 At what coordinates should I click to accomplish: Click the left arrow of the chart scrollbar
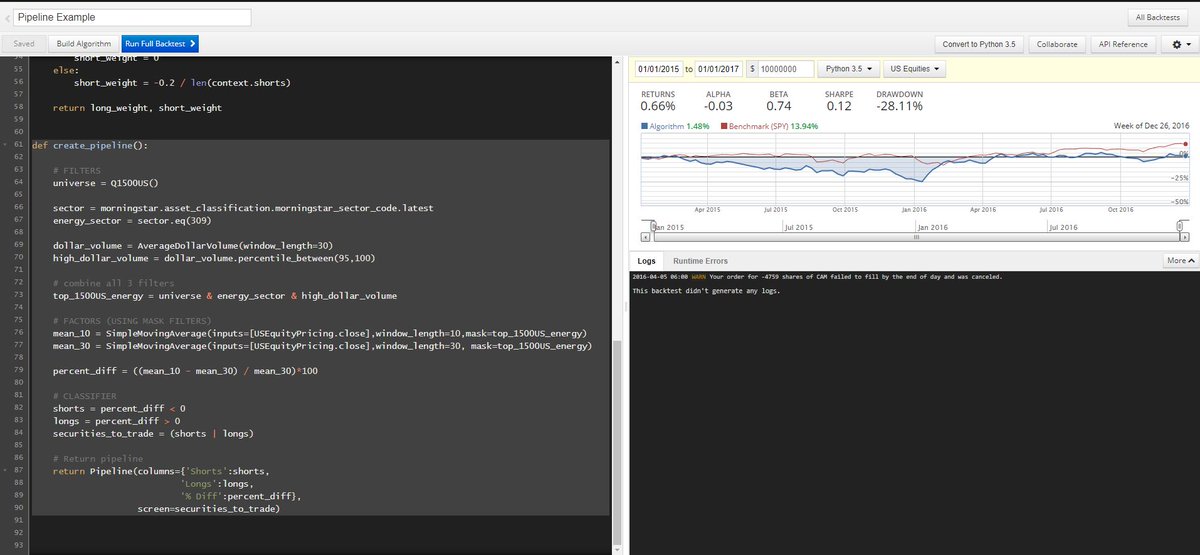point(645,238)
